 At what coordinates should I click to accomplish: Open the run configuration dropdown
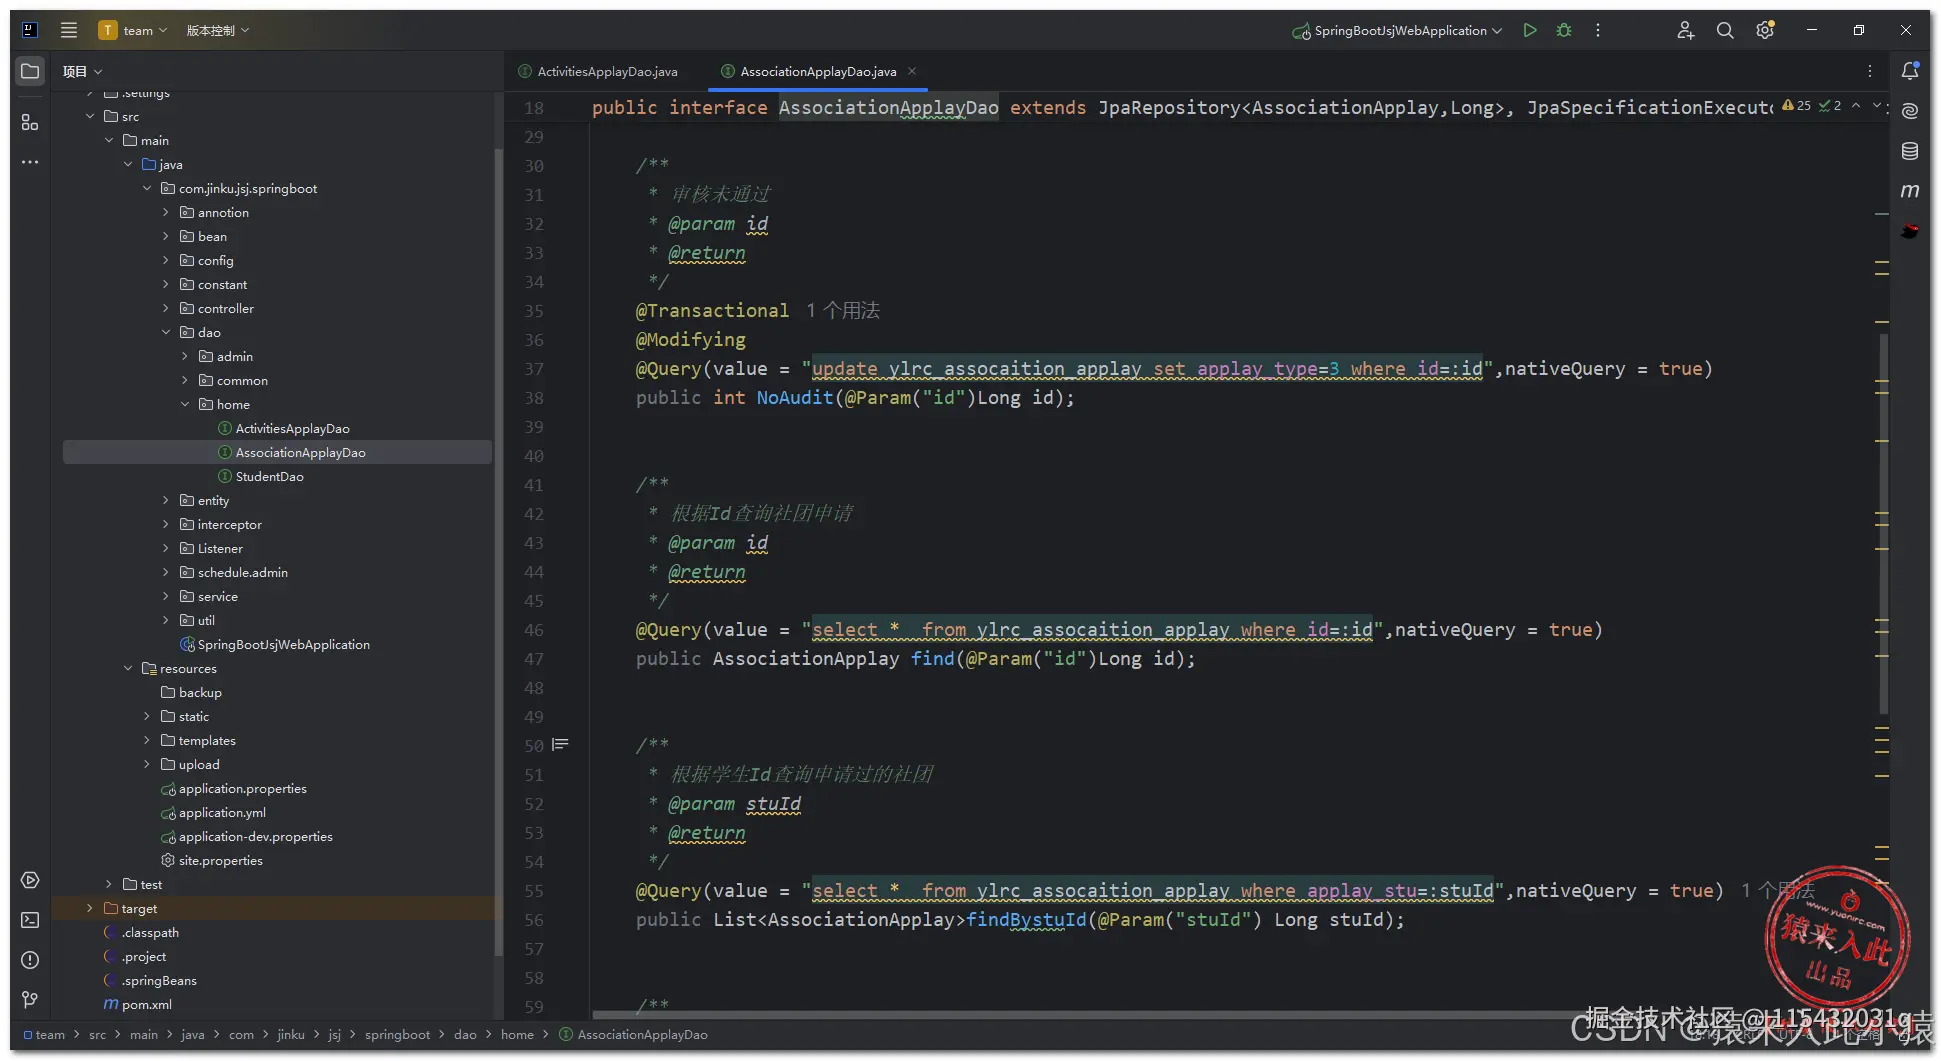click(1398, 30)
